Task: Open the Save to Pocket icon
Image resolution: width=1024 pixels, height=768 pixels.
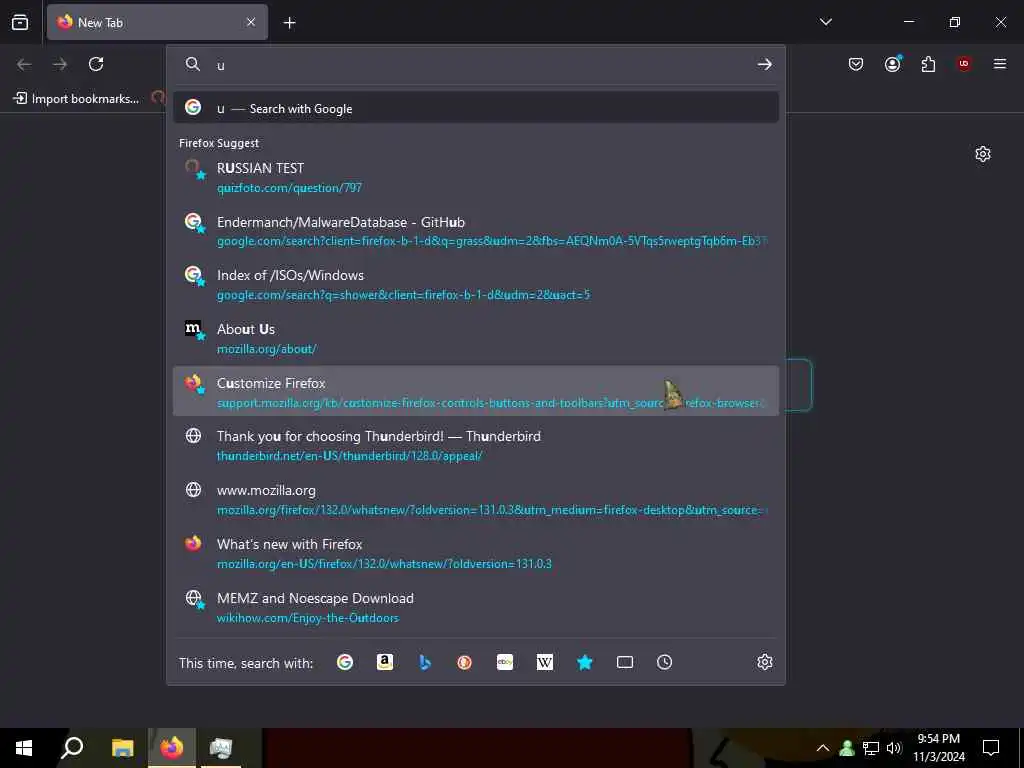Action: [x=856, y=64]
